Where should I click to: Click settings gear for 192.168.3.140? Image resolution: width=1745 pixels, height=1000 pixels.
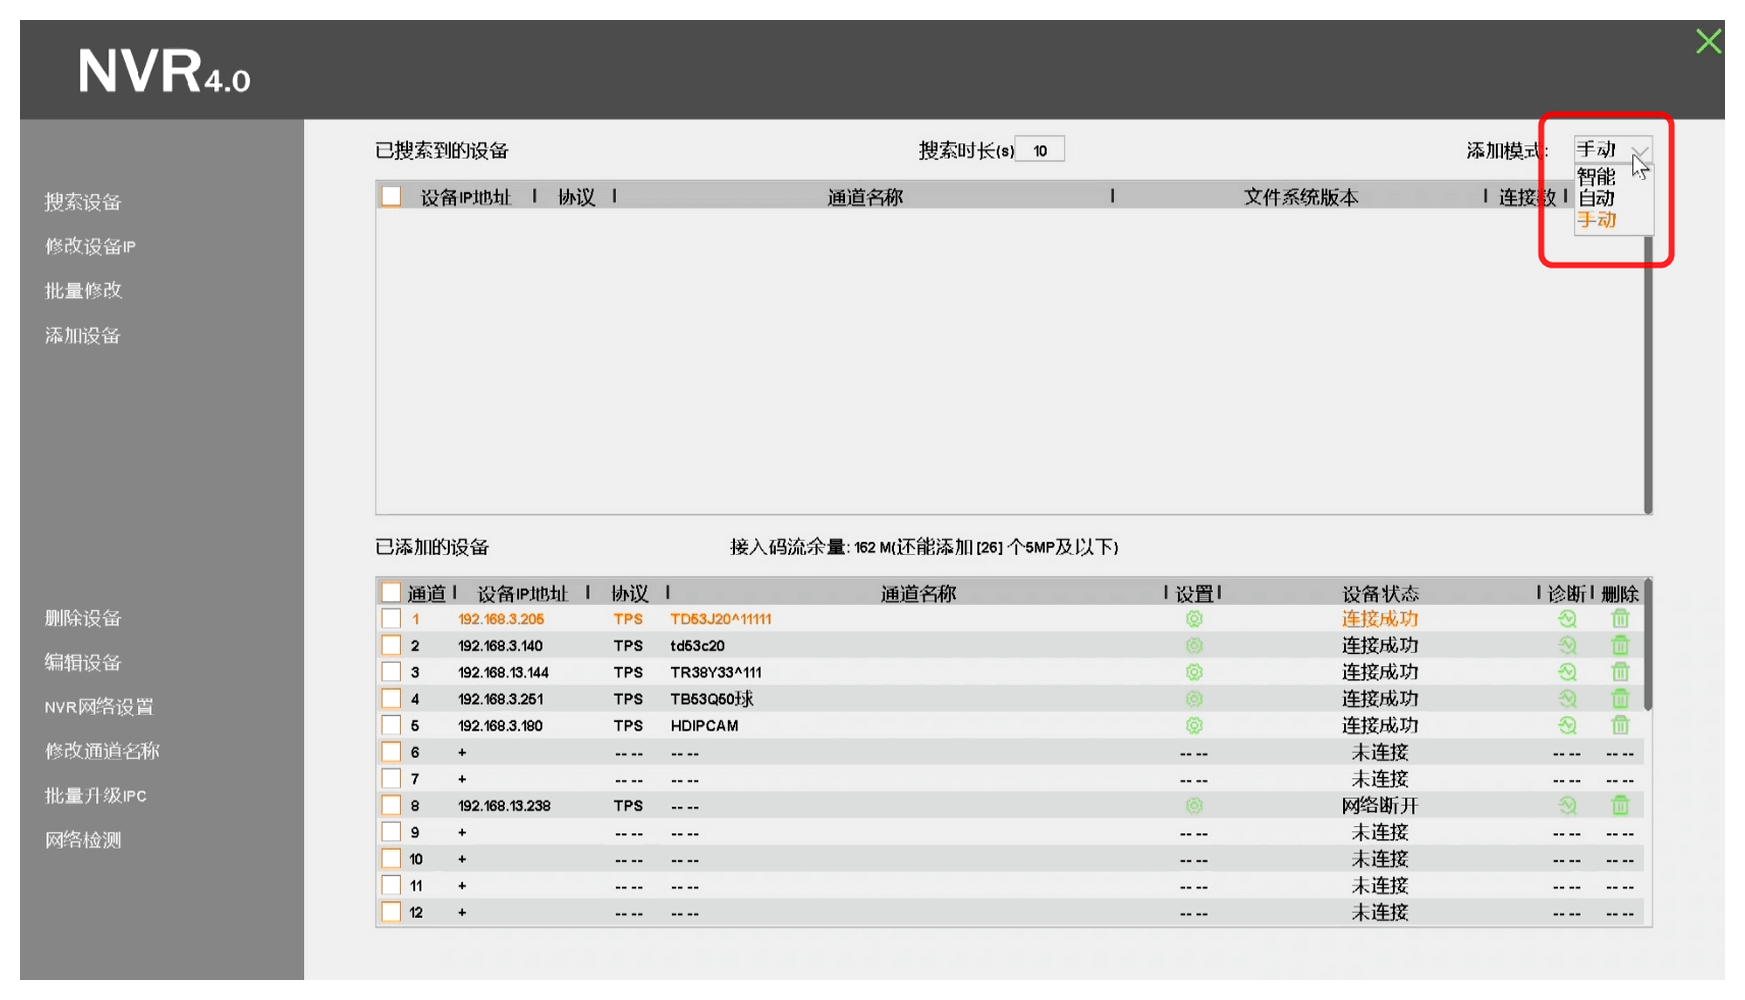[1193, 646]
